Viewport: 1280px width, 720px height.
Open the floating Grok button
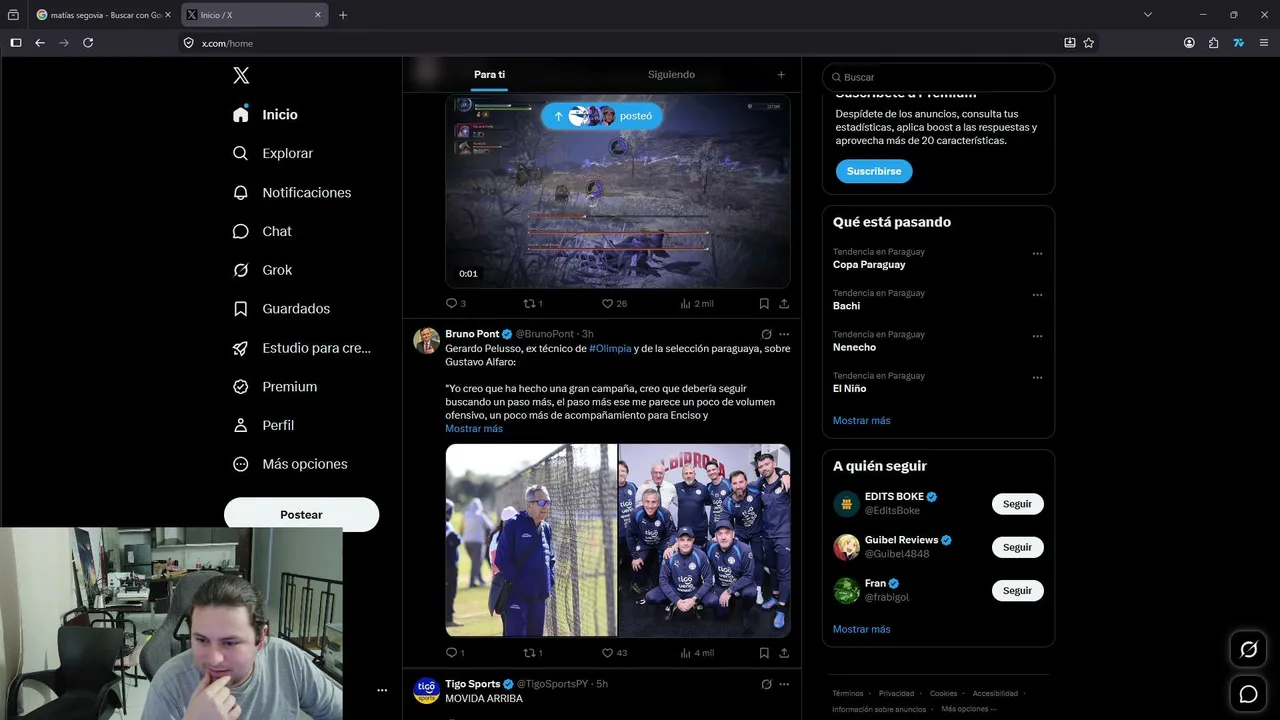1249,650
